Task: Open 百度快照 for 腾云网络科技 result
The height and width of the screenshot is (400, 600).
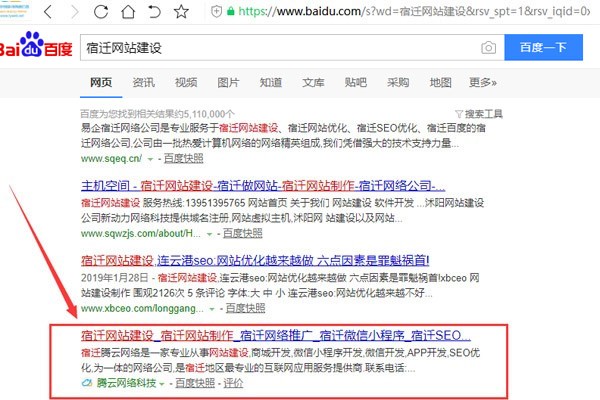Action: point(195,383)
